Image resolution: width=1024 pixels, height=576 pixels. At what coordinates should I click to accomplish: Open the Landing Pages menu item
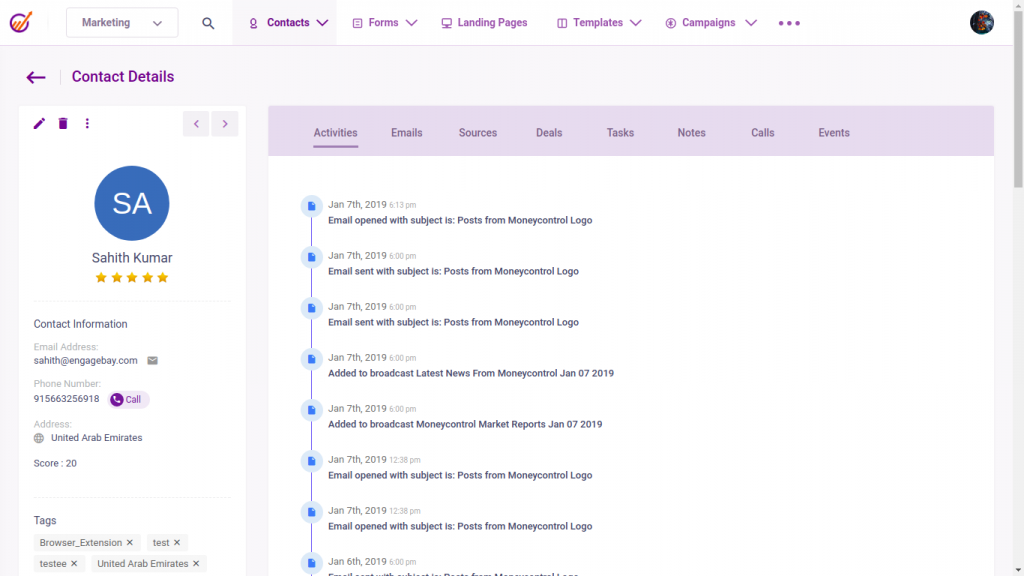point(484,23)
